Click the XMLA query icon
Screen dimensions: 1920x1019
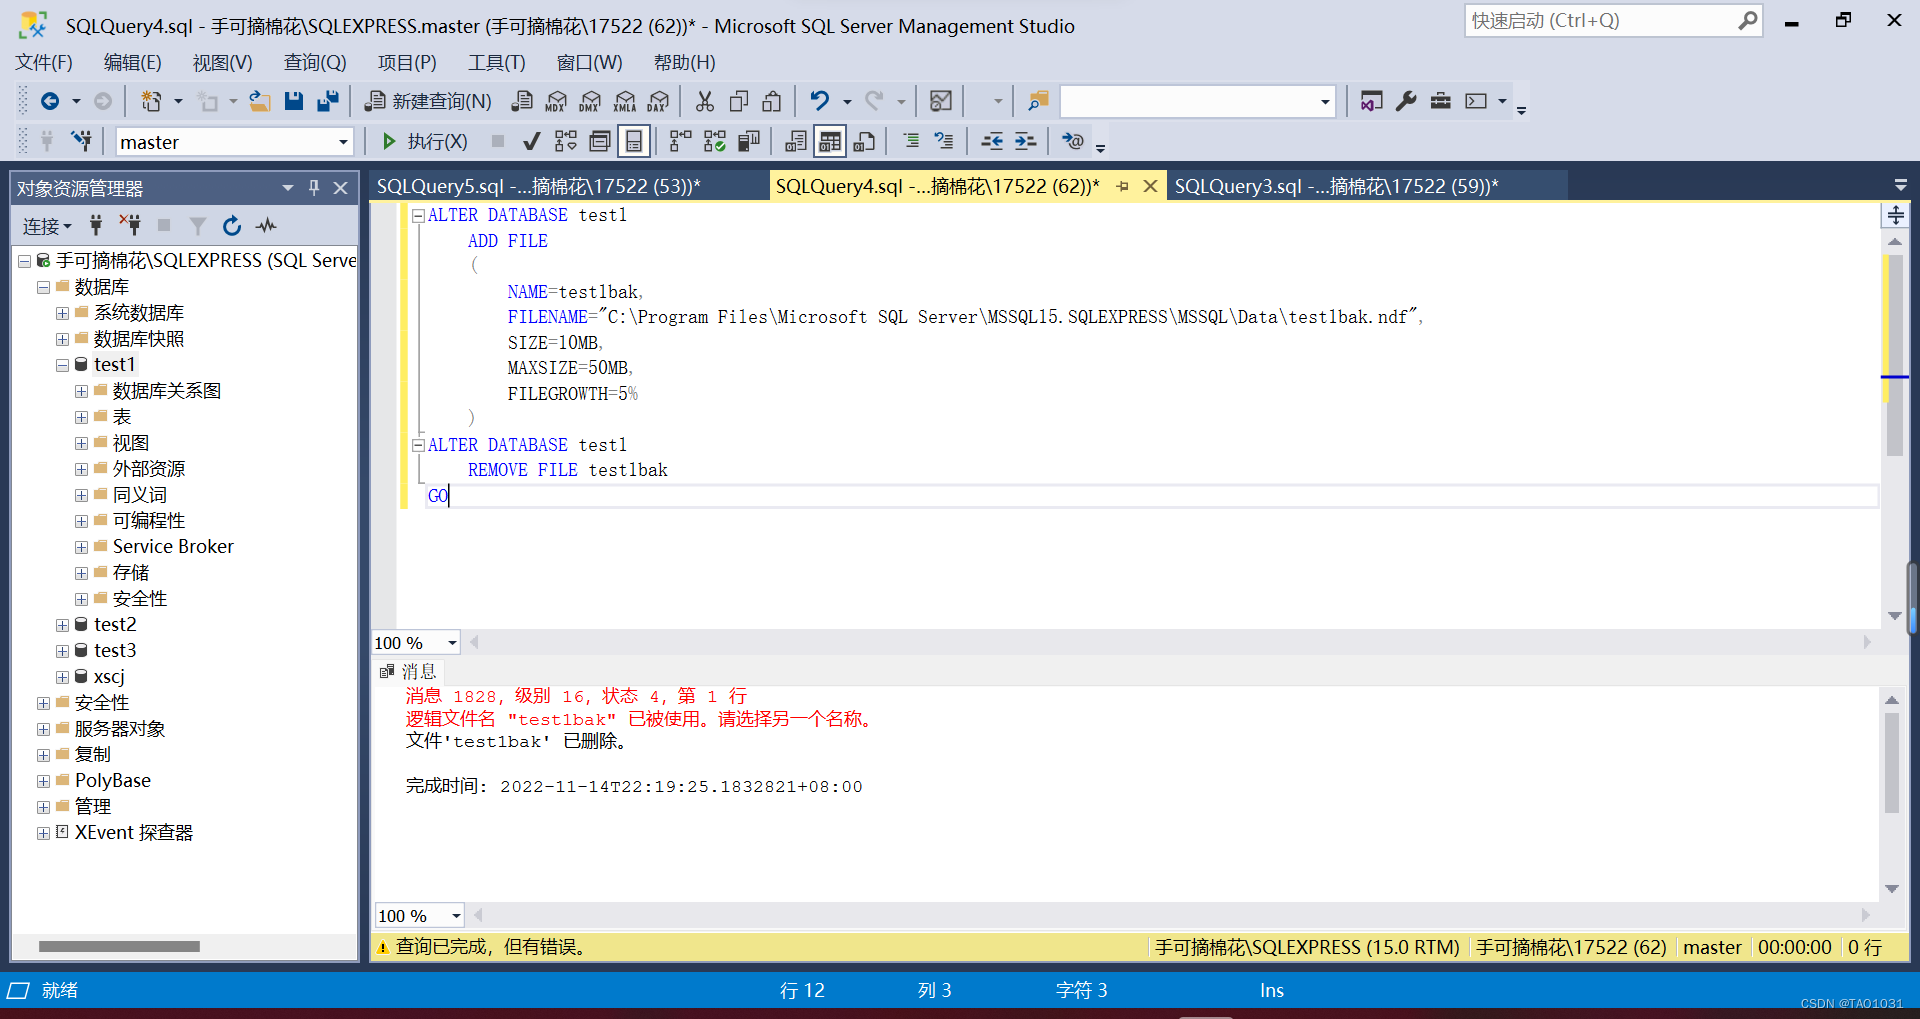coord(624,101)
